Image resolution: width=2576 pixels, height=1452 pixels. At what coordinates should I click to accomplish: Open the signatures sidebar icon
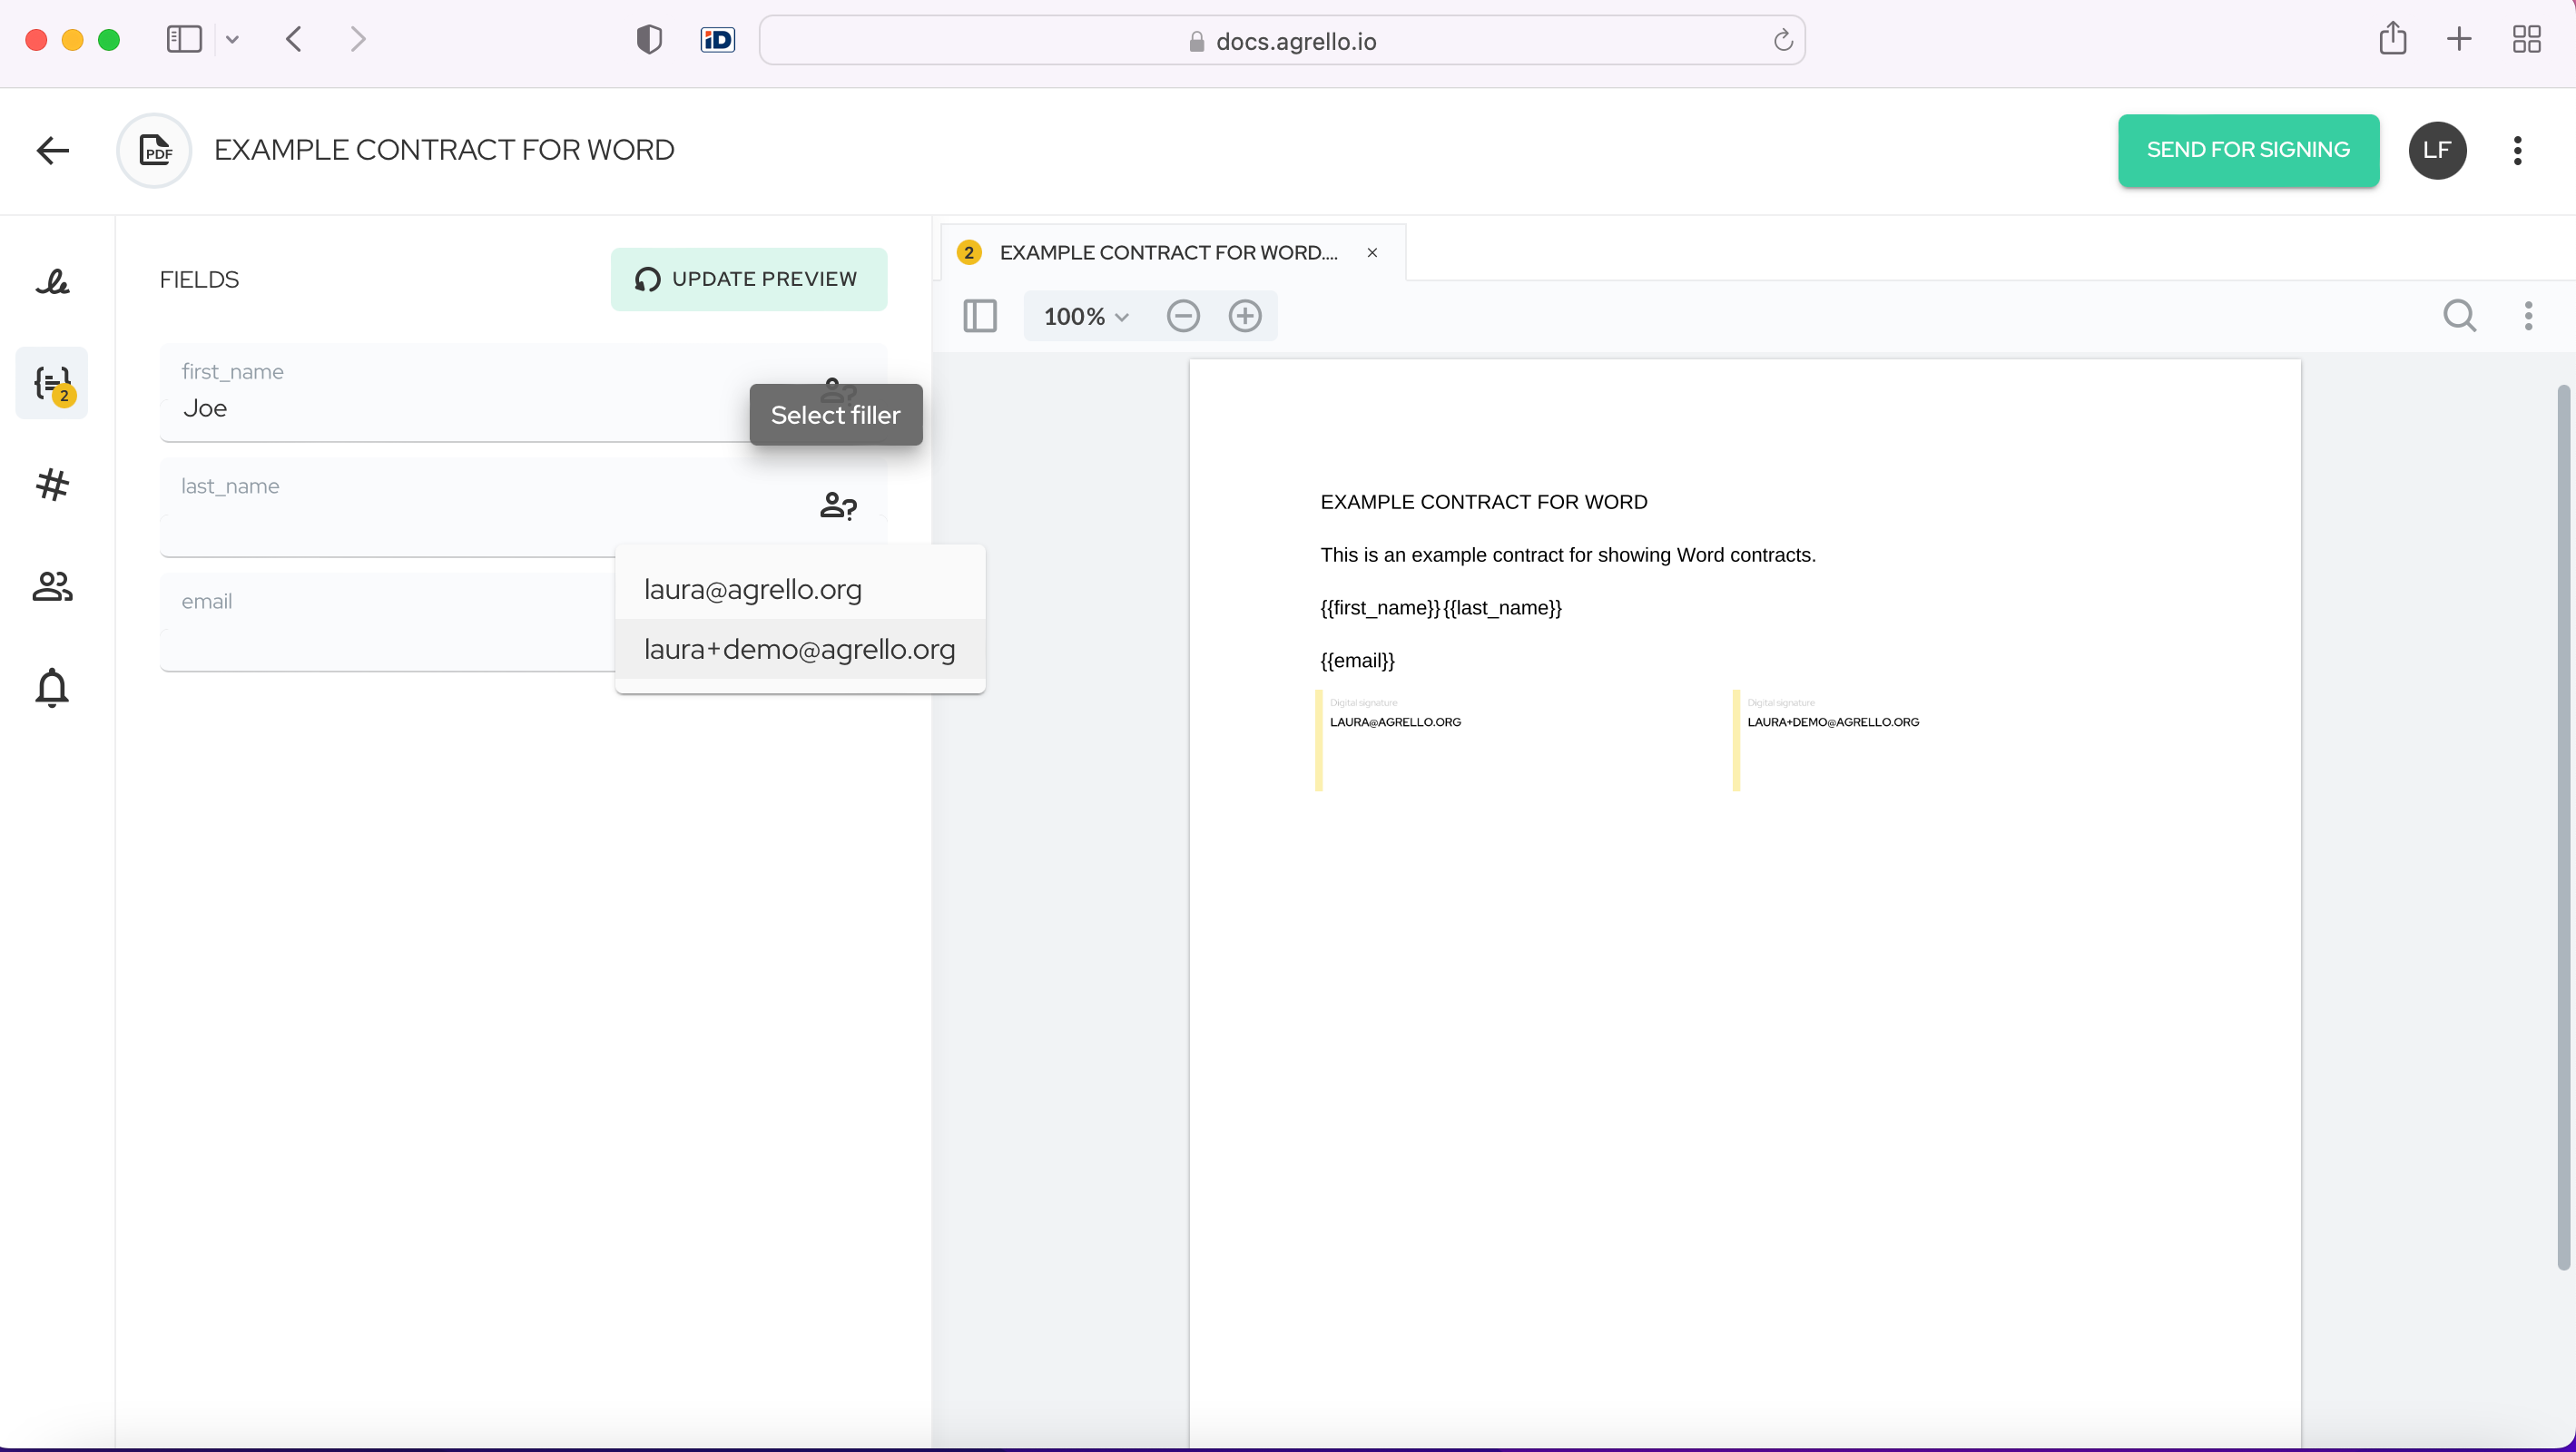[x=52, y=282]
